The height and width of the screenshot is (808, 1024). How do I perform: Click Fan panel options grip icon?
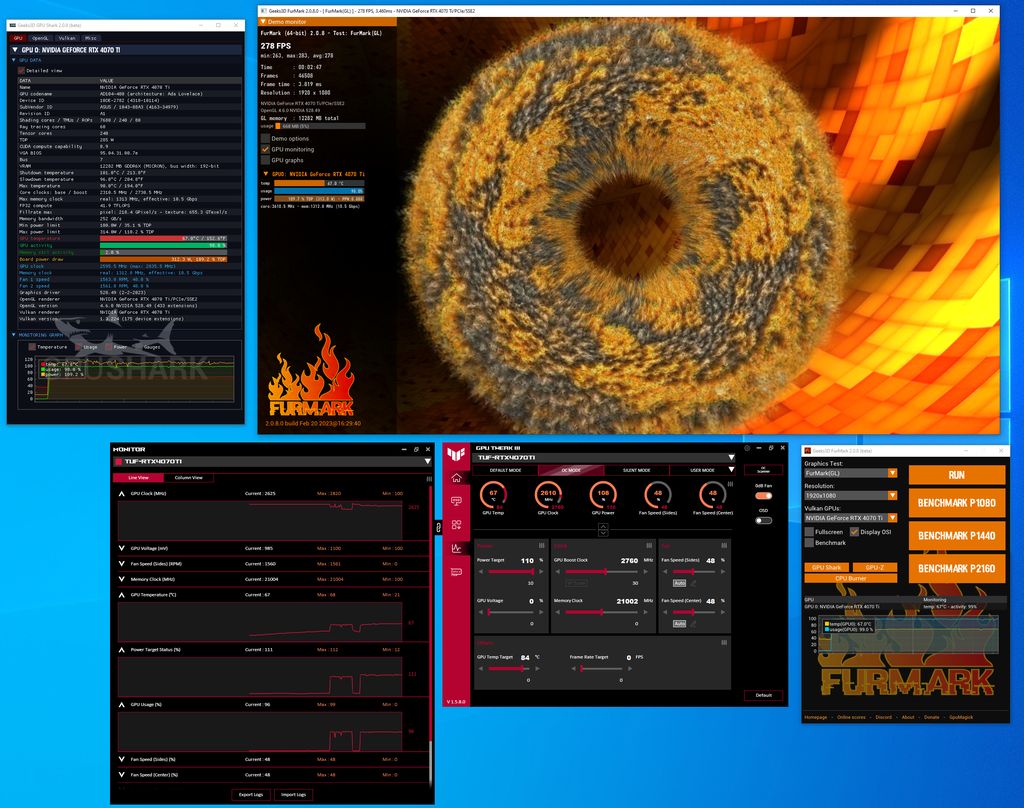pyautogui.click(x=724, y=545)
